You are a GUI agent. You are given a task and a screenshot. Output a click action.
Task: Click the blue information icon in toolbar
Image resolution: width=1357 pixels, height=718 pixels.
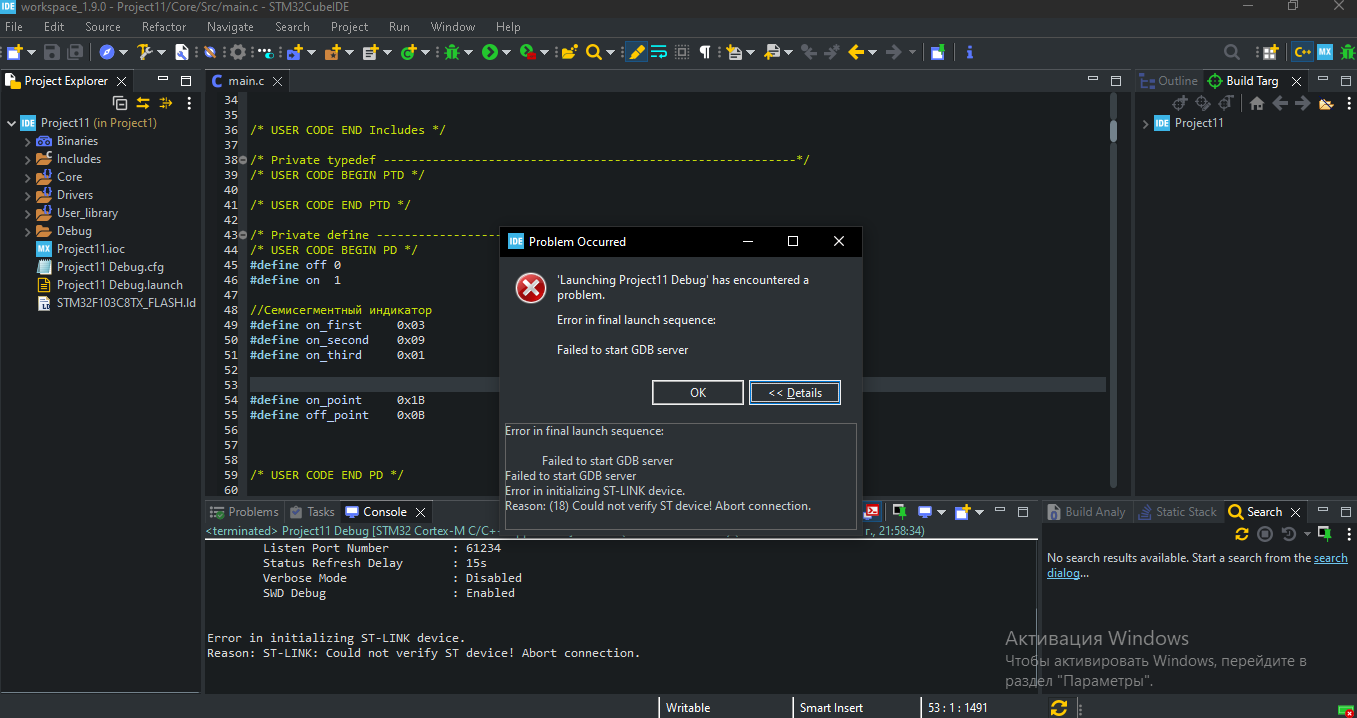[x=969, y=52]
